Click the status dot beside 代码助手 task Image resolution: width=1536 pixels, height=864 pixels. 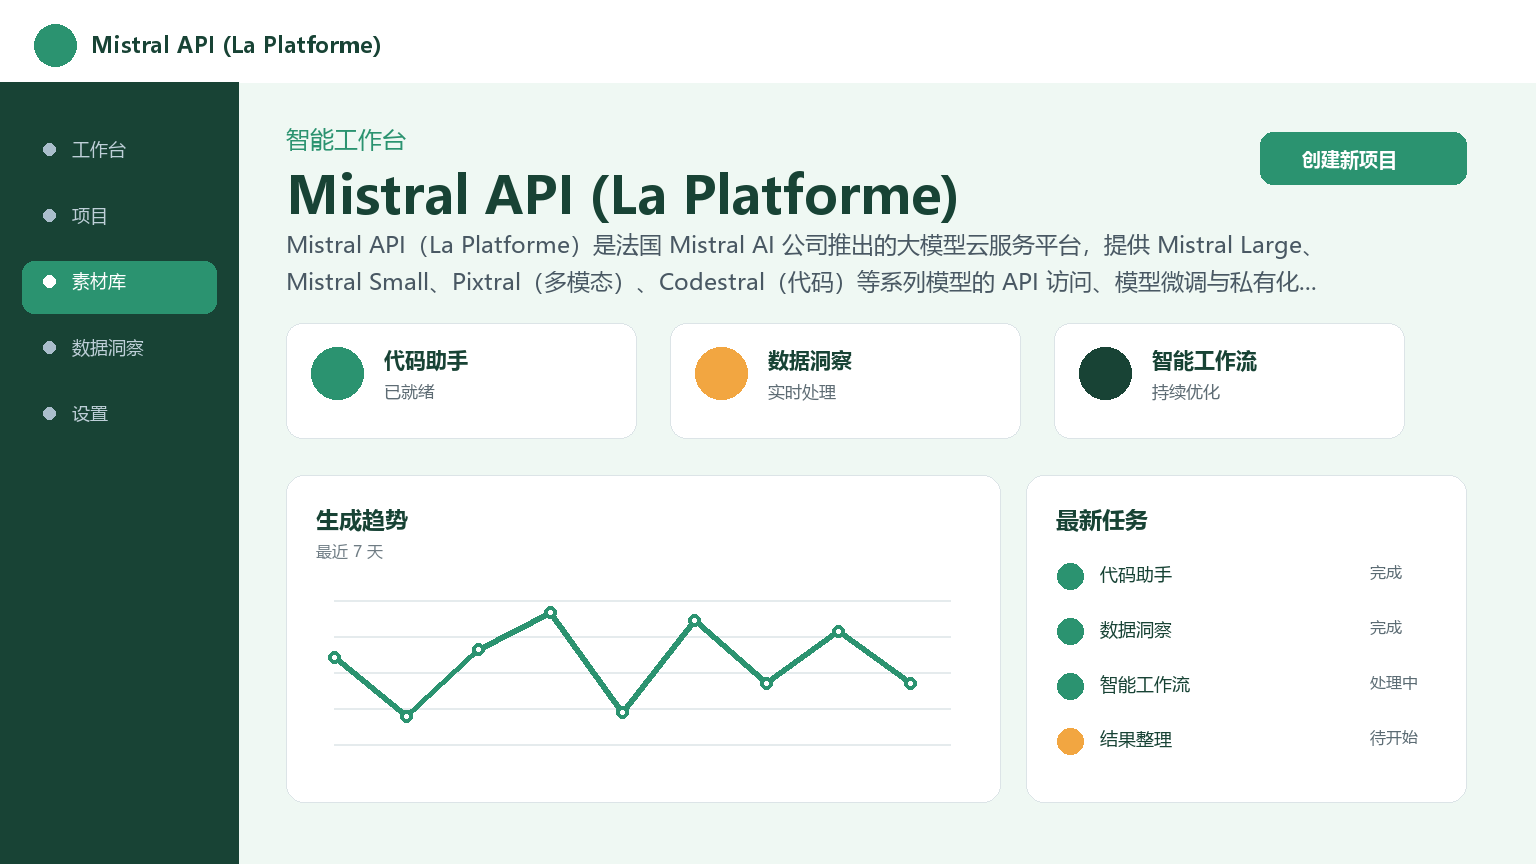(1070, 576)
